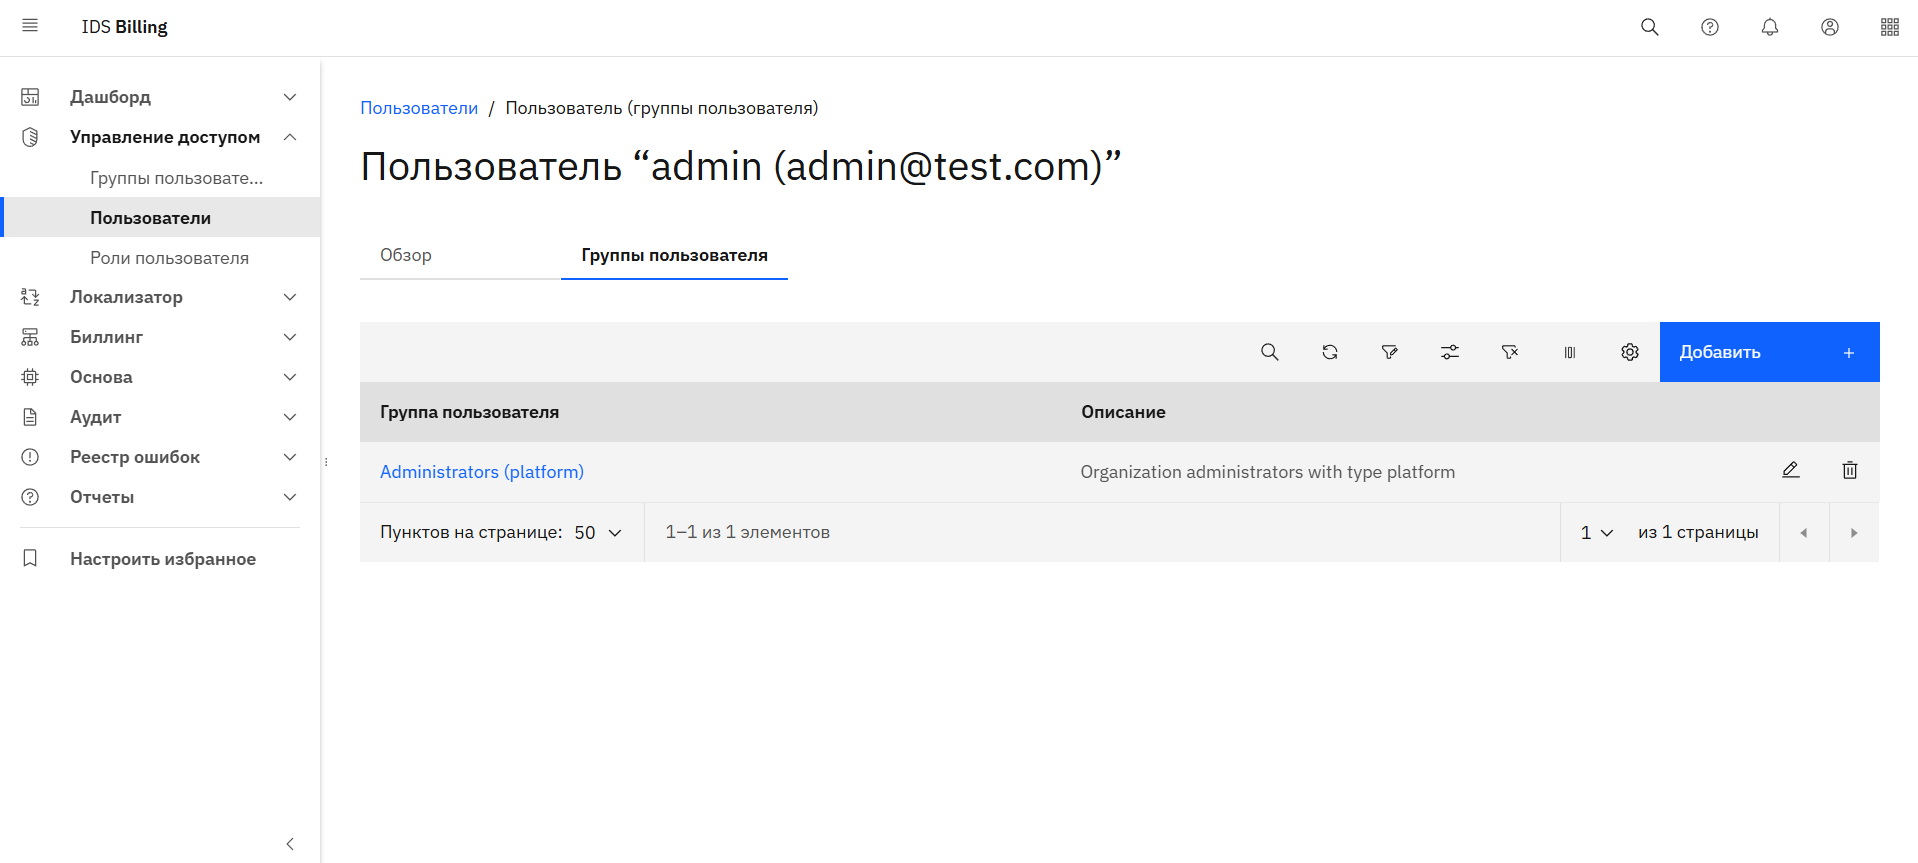The image size is (1918, 863).
Task: Open items-per-page dropdown showing 50
Action: pyautogui.click(x=598, y=532)
